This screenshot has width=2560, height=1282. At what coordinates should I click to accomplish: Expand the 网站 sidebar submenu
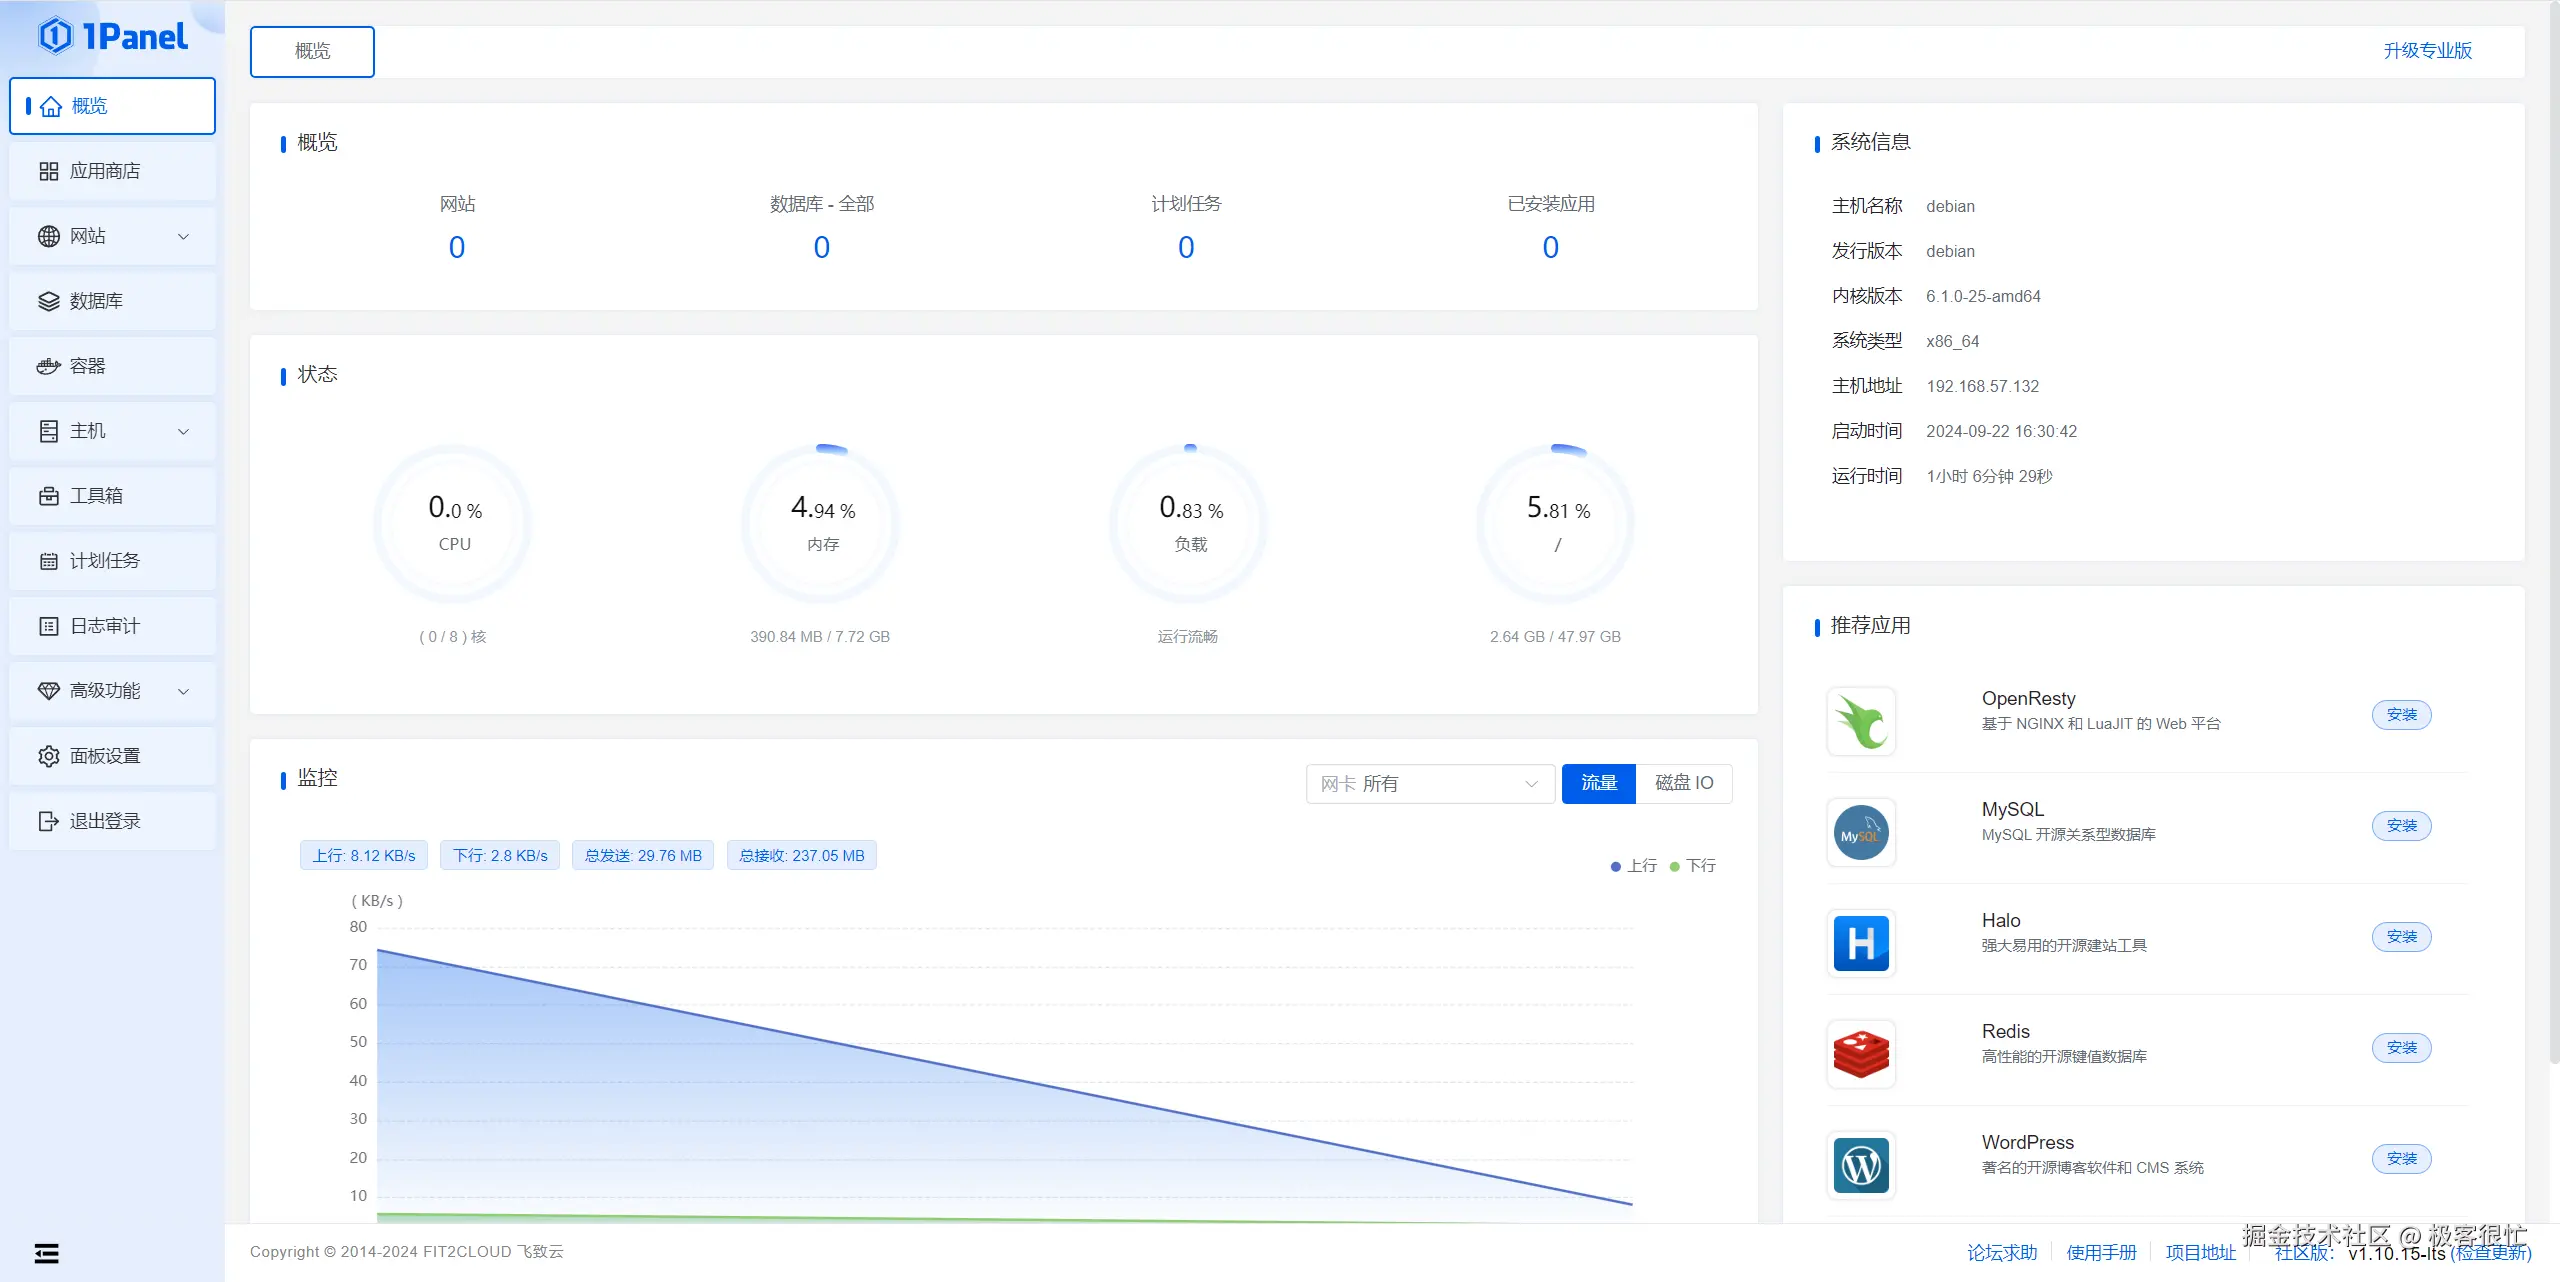click(183, 237)
